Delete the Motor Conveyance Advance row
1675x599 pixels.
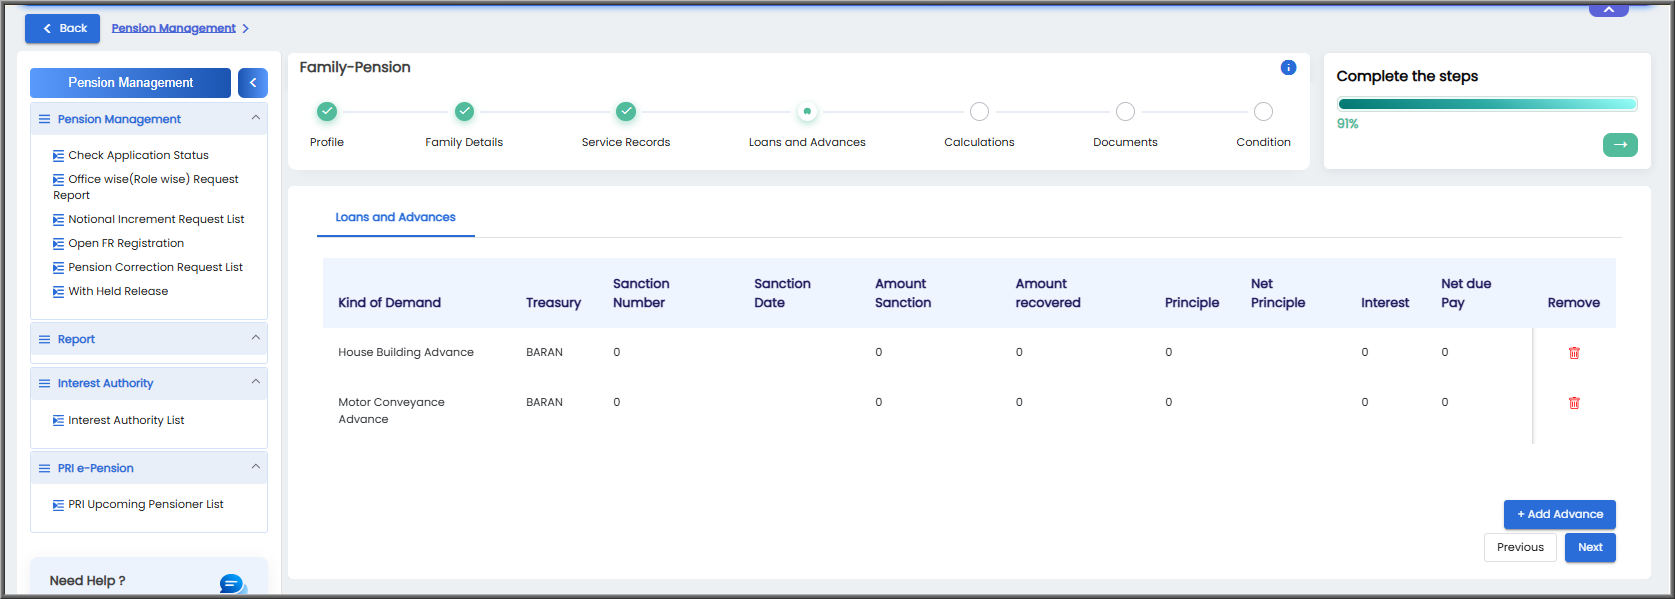(1574, 403)
